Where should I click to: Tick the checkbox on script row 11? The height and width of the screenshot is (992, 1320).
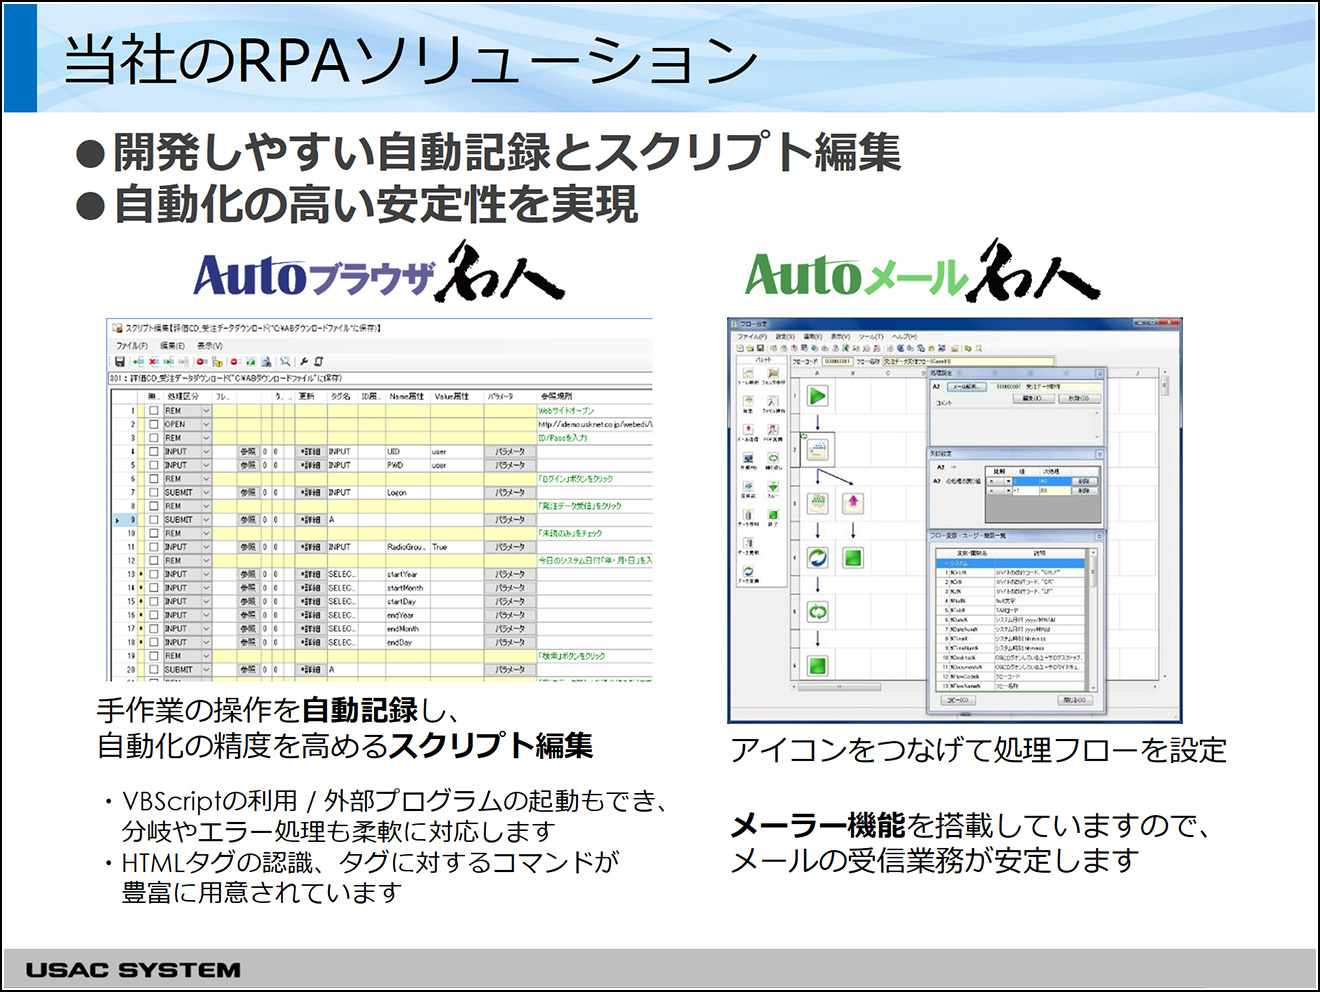(x=153, y=547)
